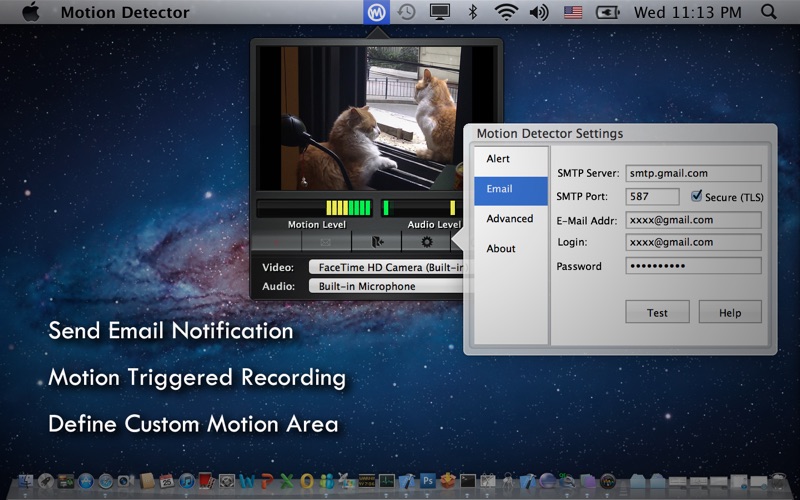800x500 pixels.
Task: Open Launchpad rocket icon in Dock
Action: tap(46, 481)
